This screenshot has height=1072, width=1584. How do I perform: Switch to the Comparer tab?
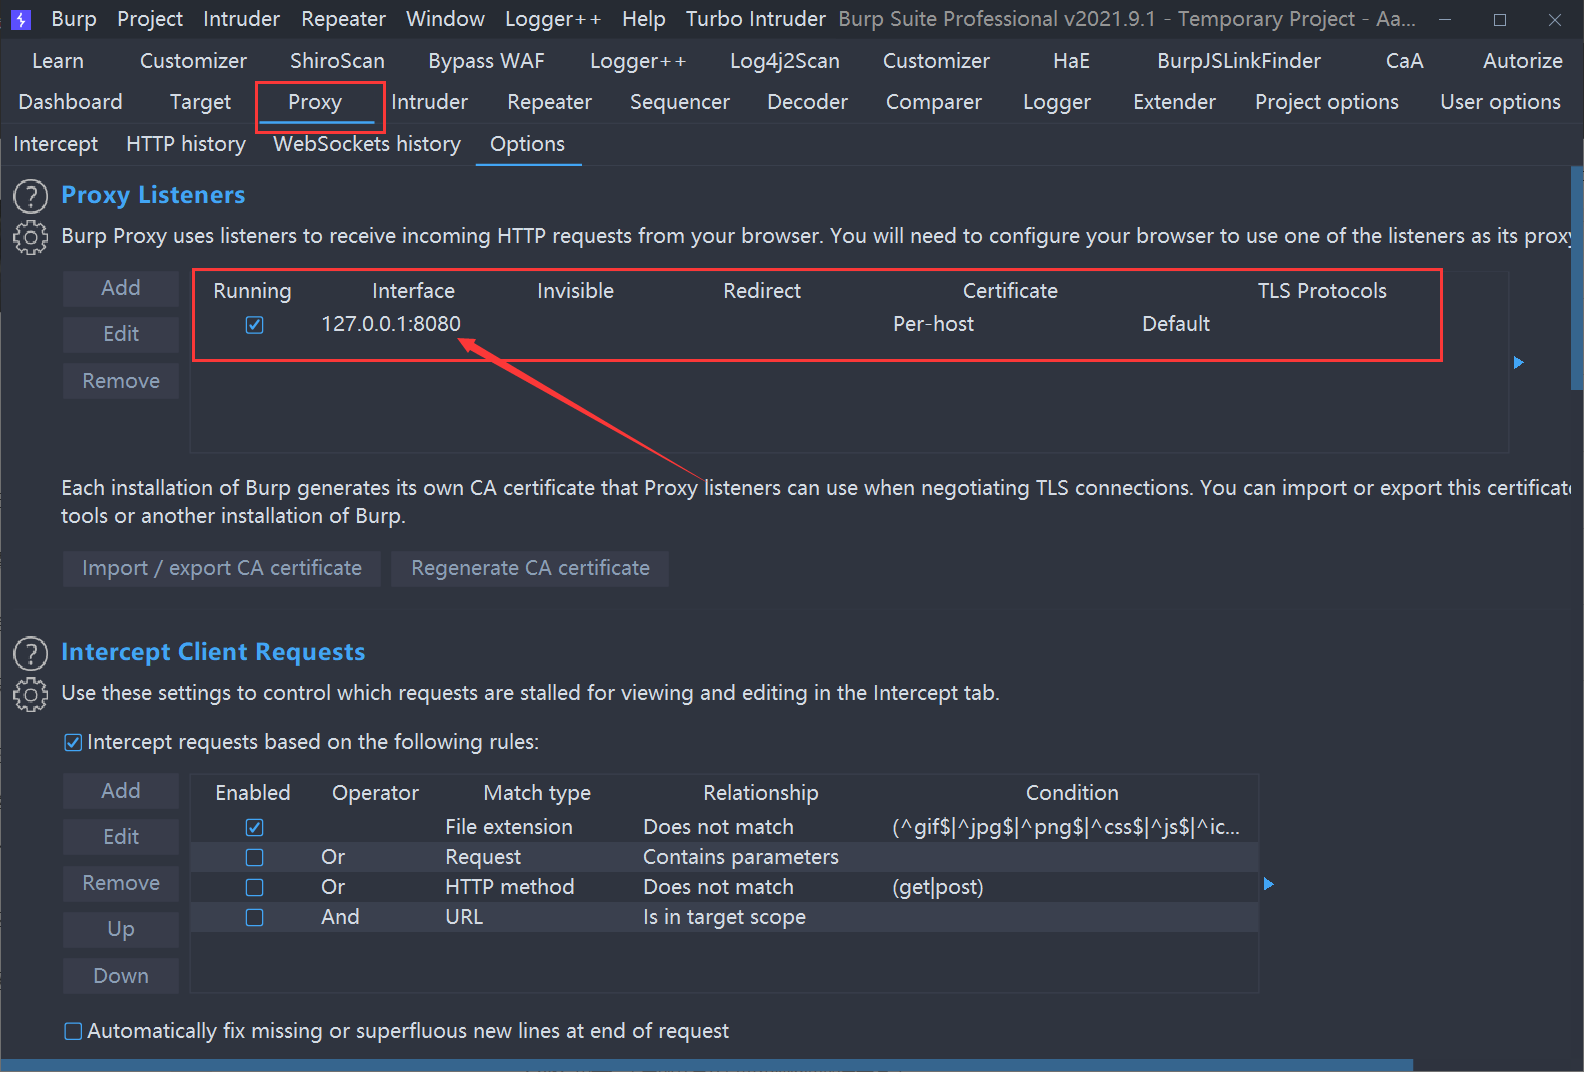(x=934, y=102)
